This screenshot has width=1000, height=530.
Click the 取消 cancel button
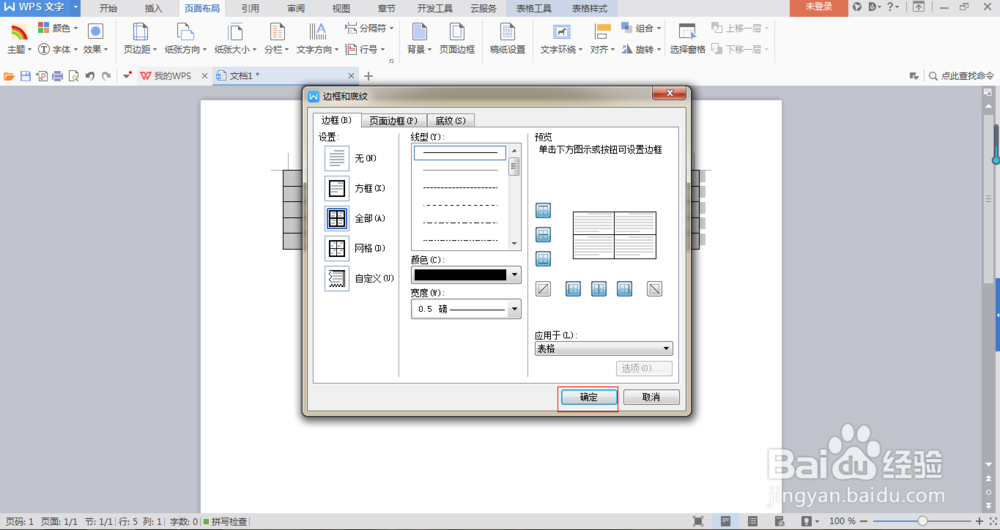pyautogui.click(x=651, y=397)
